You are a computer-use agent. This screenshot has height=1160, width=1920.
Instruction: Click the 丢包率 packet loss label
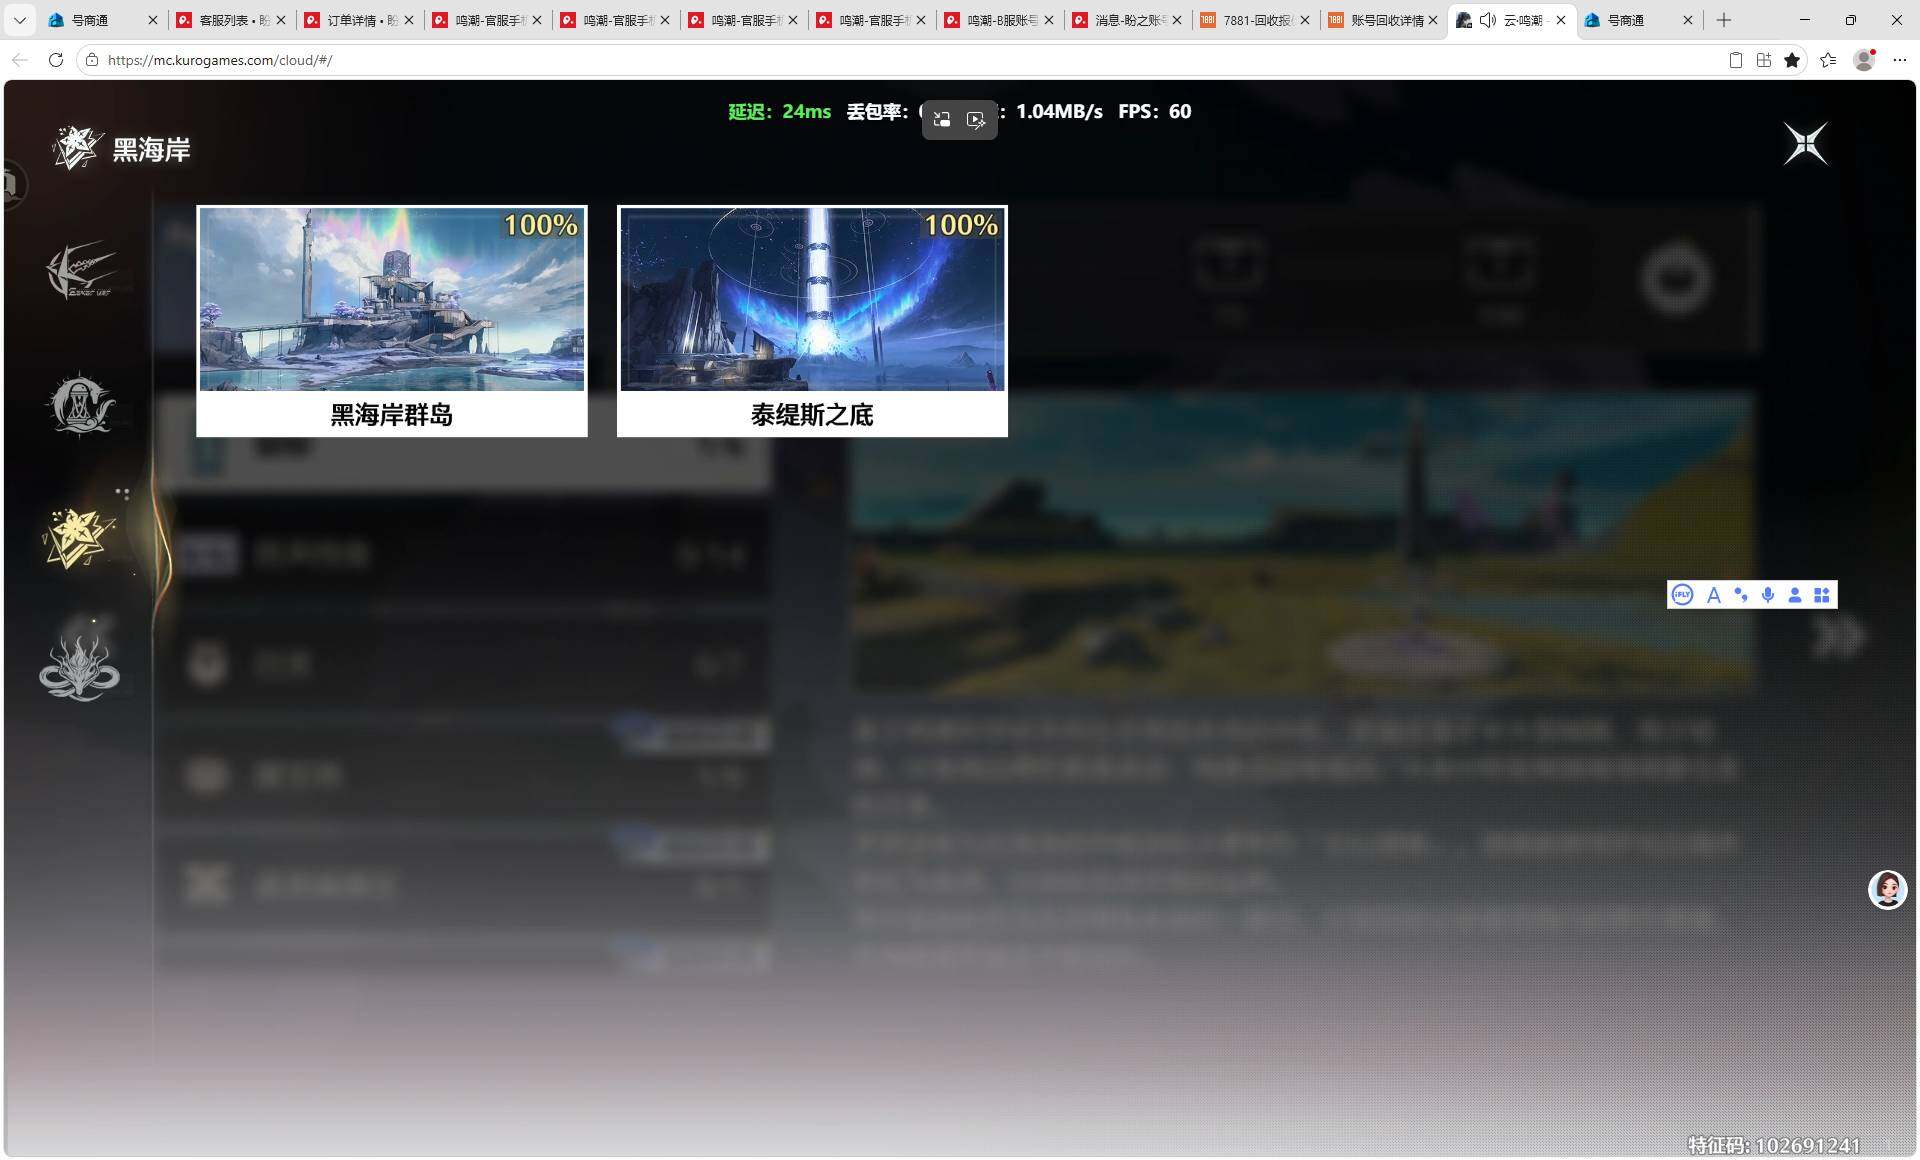(x=877, y=112)
